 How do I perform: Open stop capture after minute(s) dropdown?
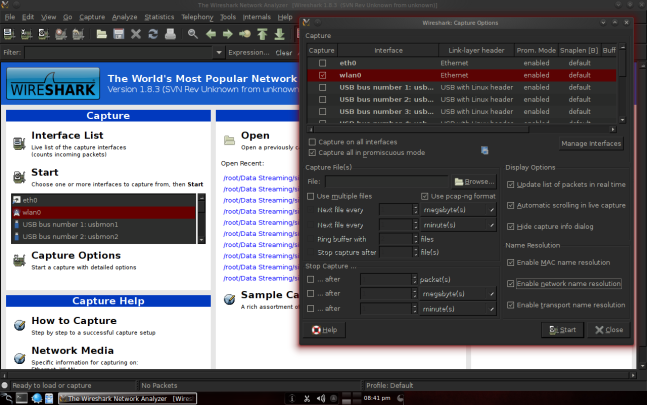458,309
